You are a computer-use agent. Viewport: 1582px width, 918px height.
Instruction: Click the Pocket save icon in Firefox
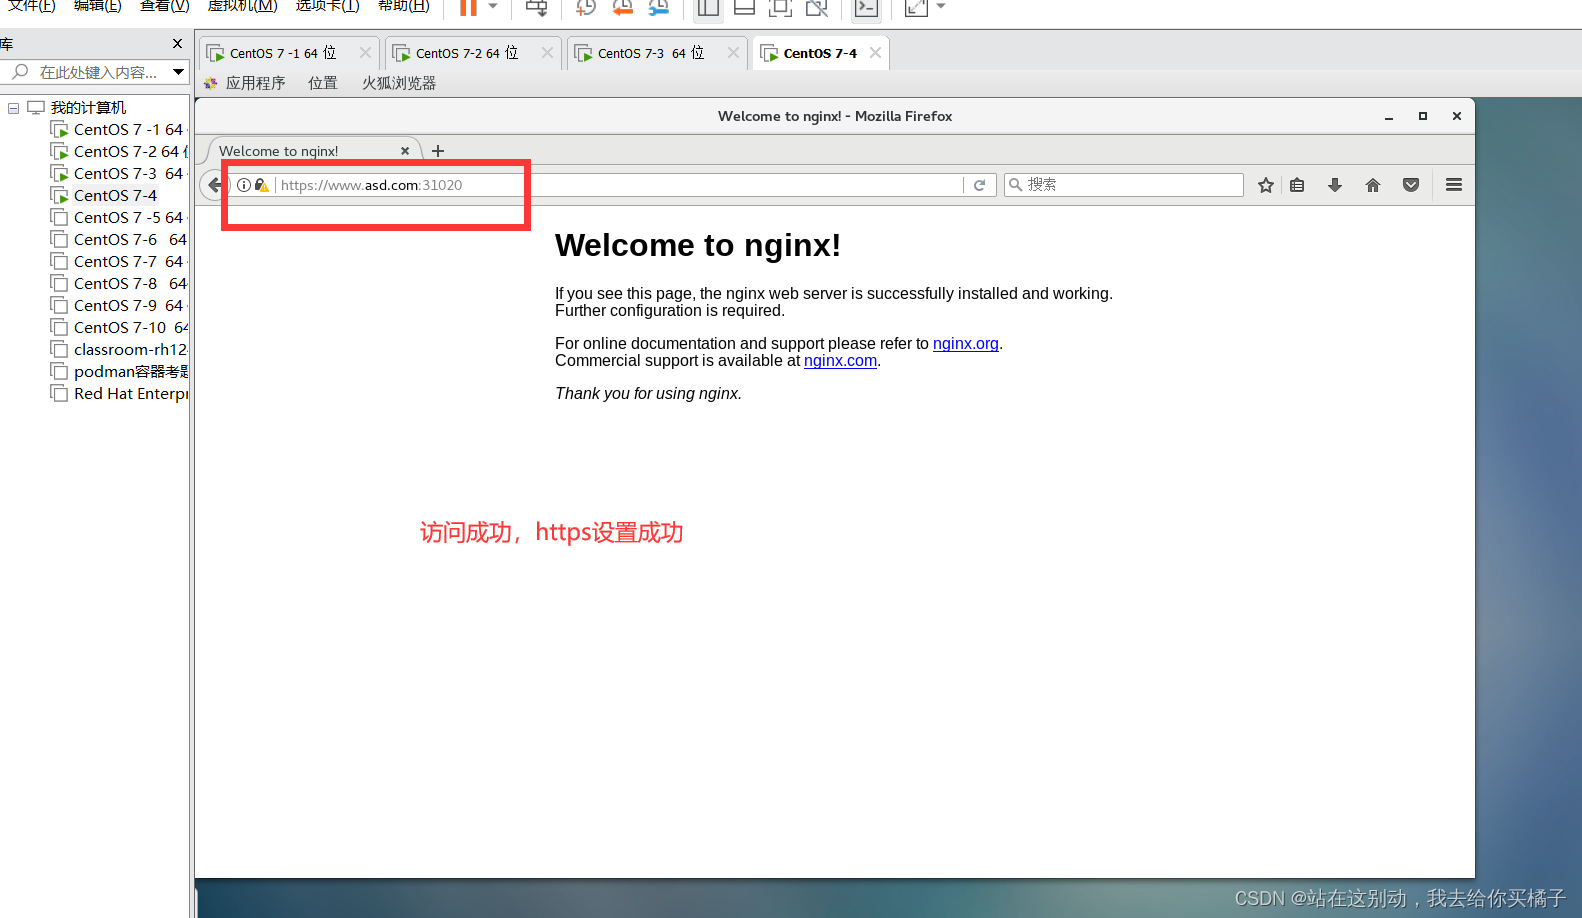pos(1411,185)
